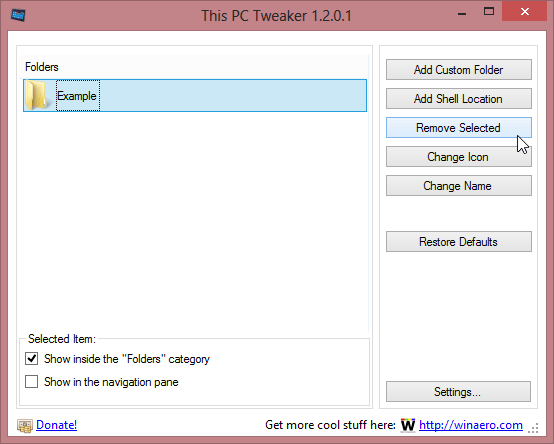Open the Settings... dialog
Screen dimensions: 554x444
[458, 391]
